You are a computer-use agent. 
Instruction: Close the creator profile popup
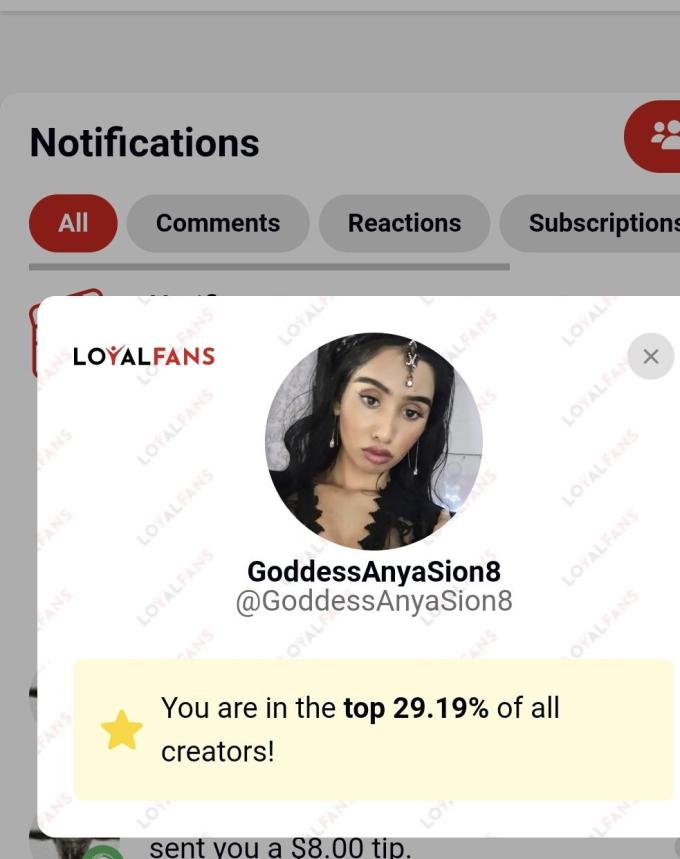(x=650, y=357)
